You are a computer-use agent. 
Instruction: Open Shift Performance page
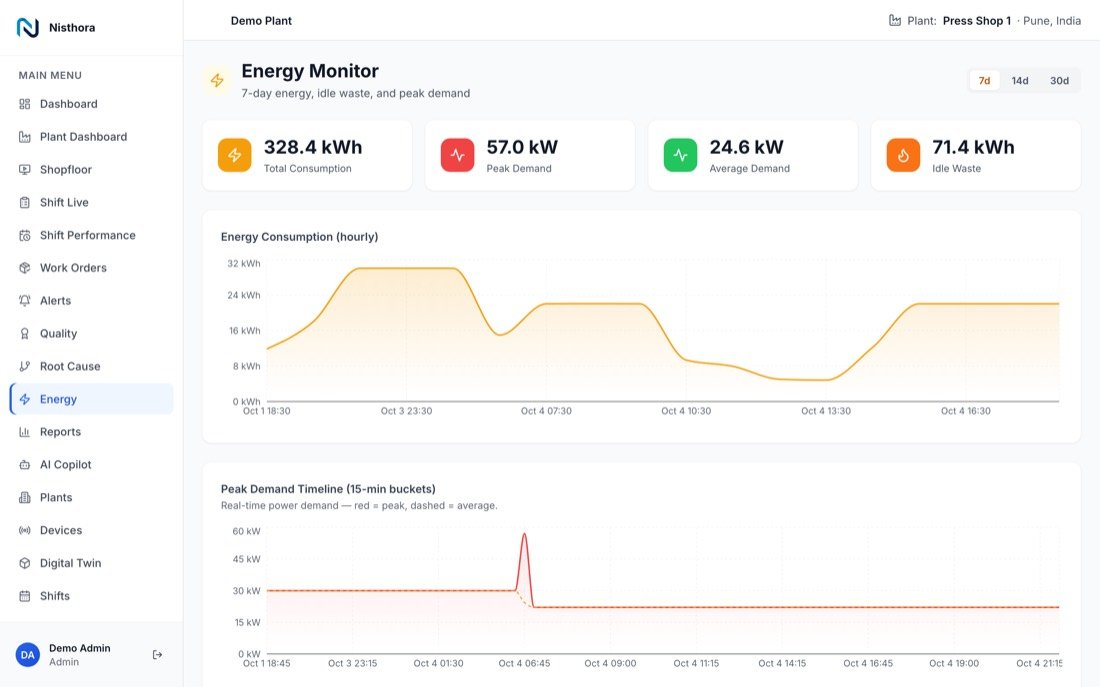point(92,235)
